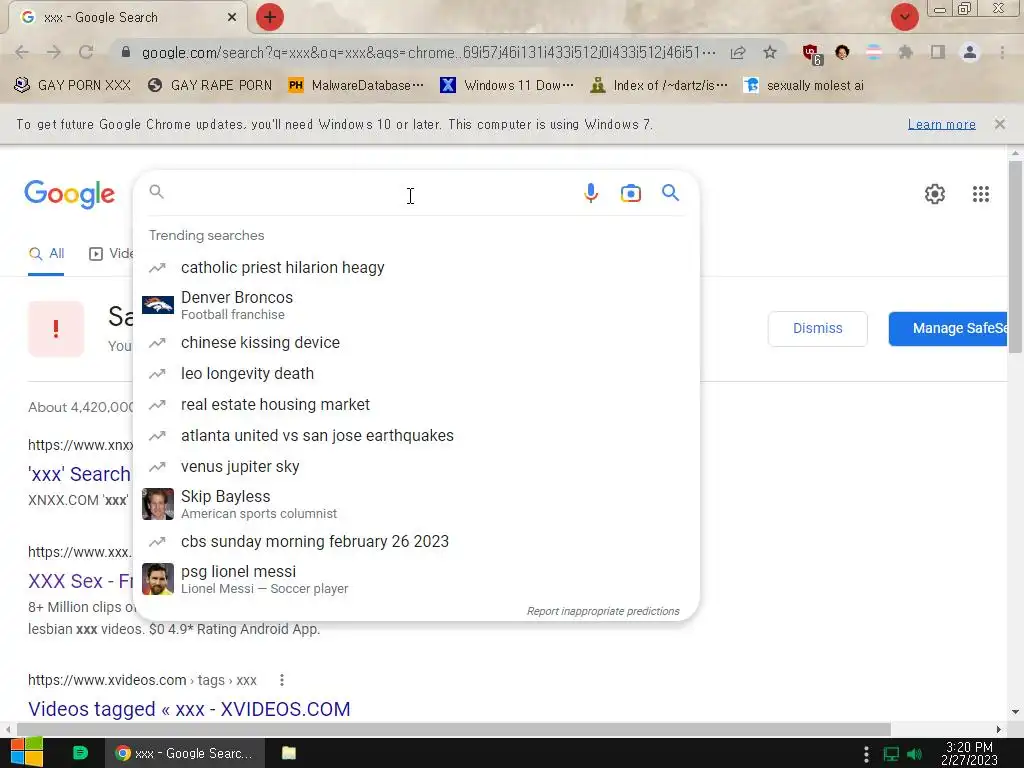
Task: Open the Index of /~dartz bookmark
Action: pyautogui.click(x=659, y=86)
